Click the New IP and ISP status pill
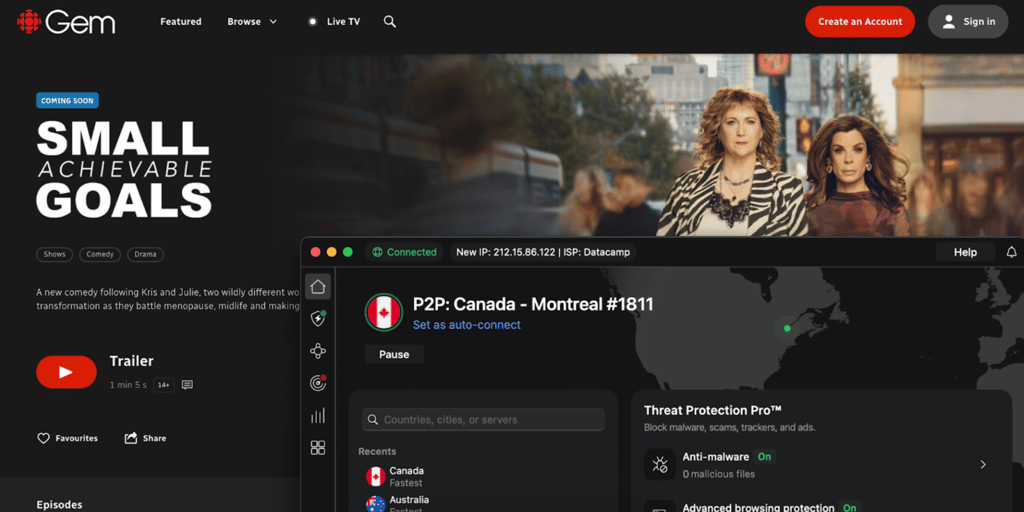 543,252
